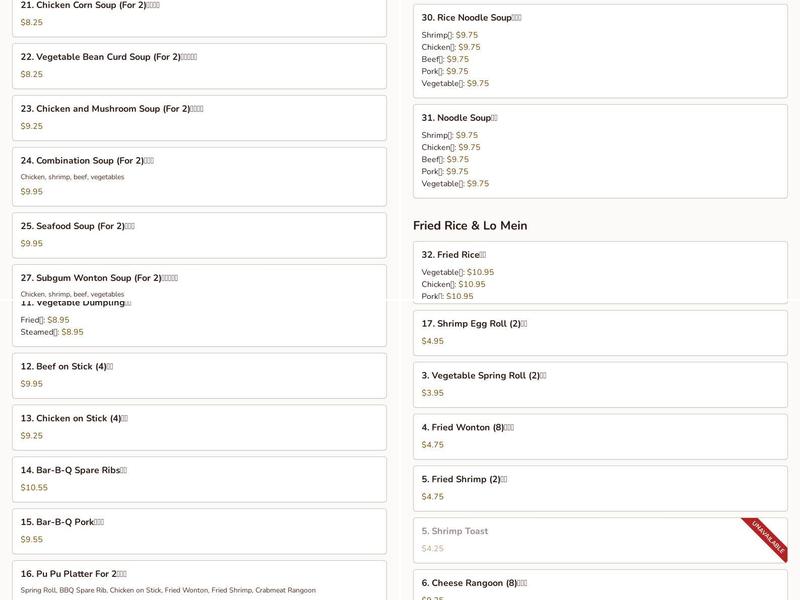Screen dimensions: 800x600
Task: Select Shrimp Egg Roll (2) item
Action: click(x=600, y=333)
